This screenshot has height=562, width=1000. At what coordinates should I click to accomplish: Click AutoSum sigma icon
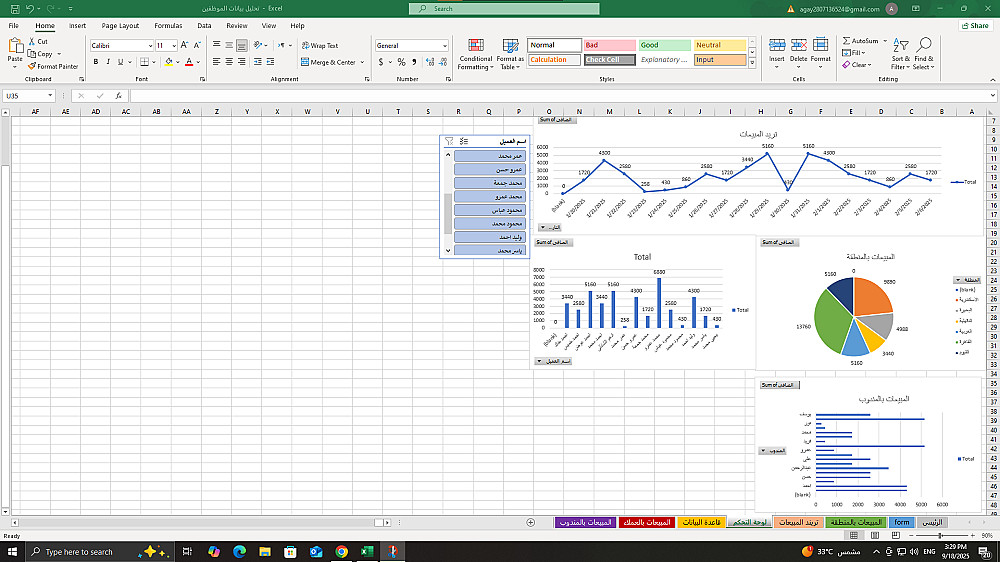[x=846, y=41]
